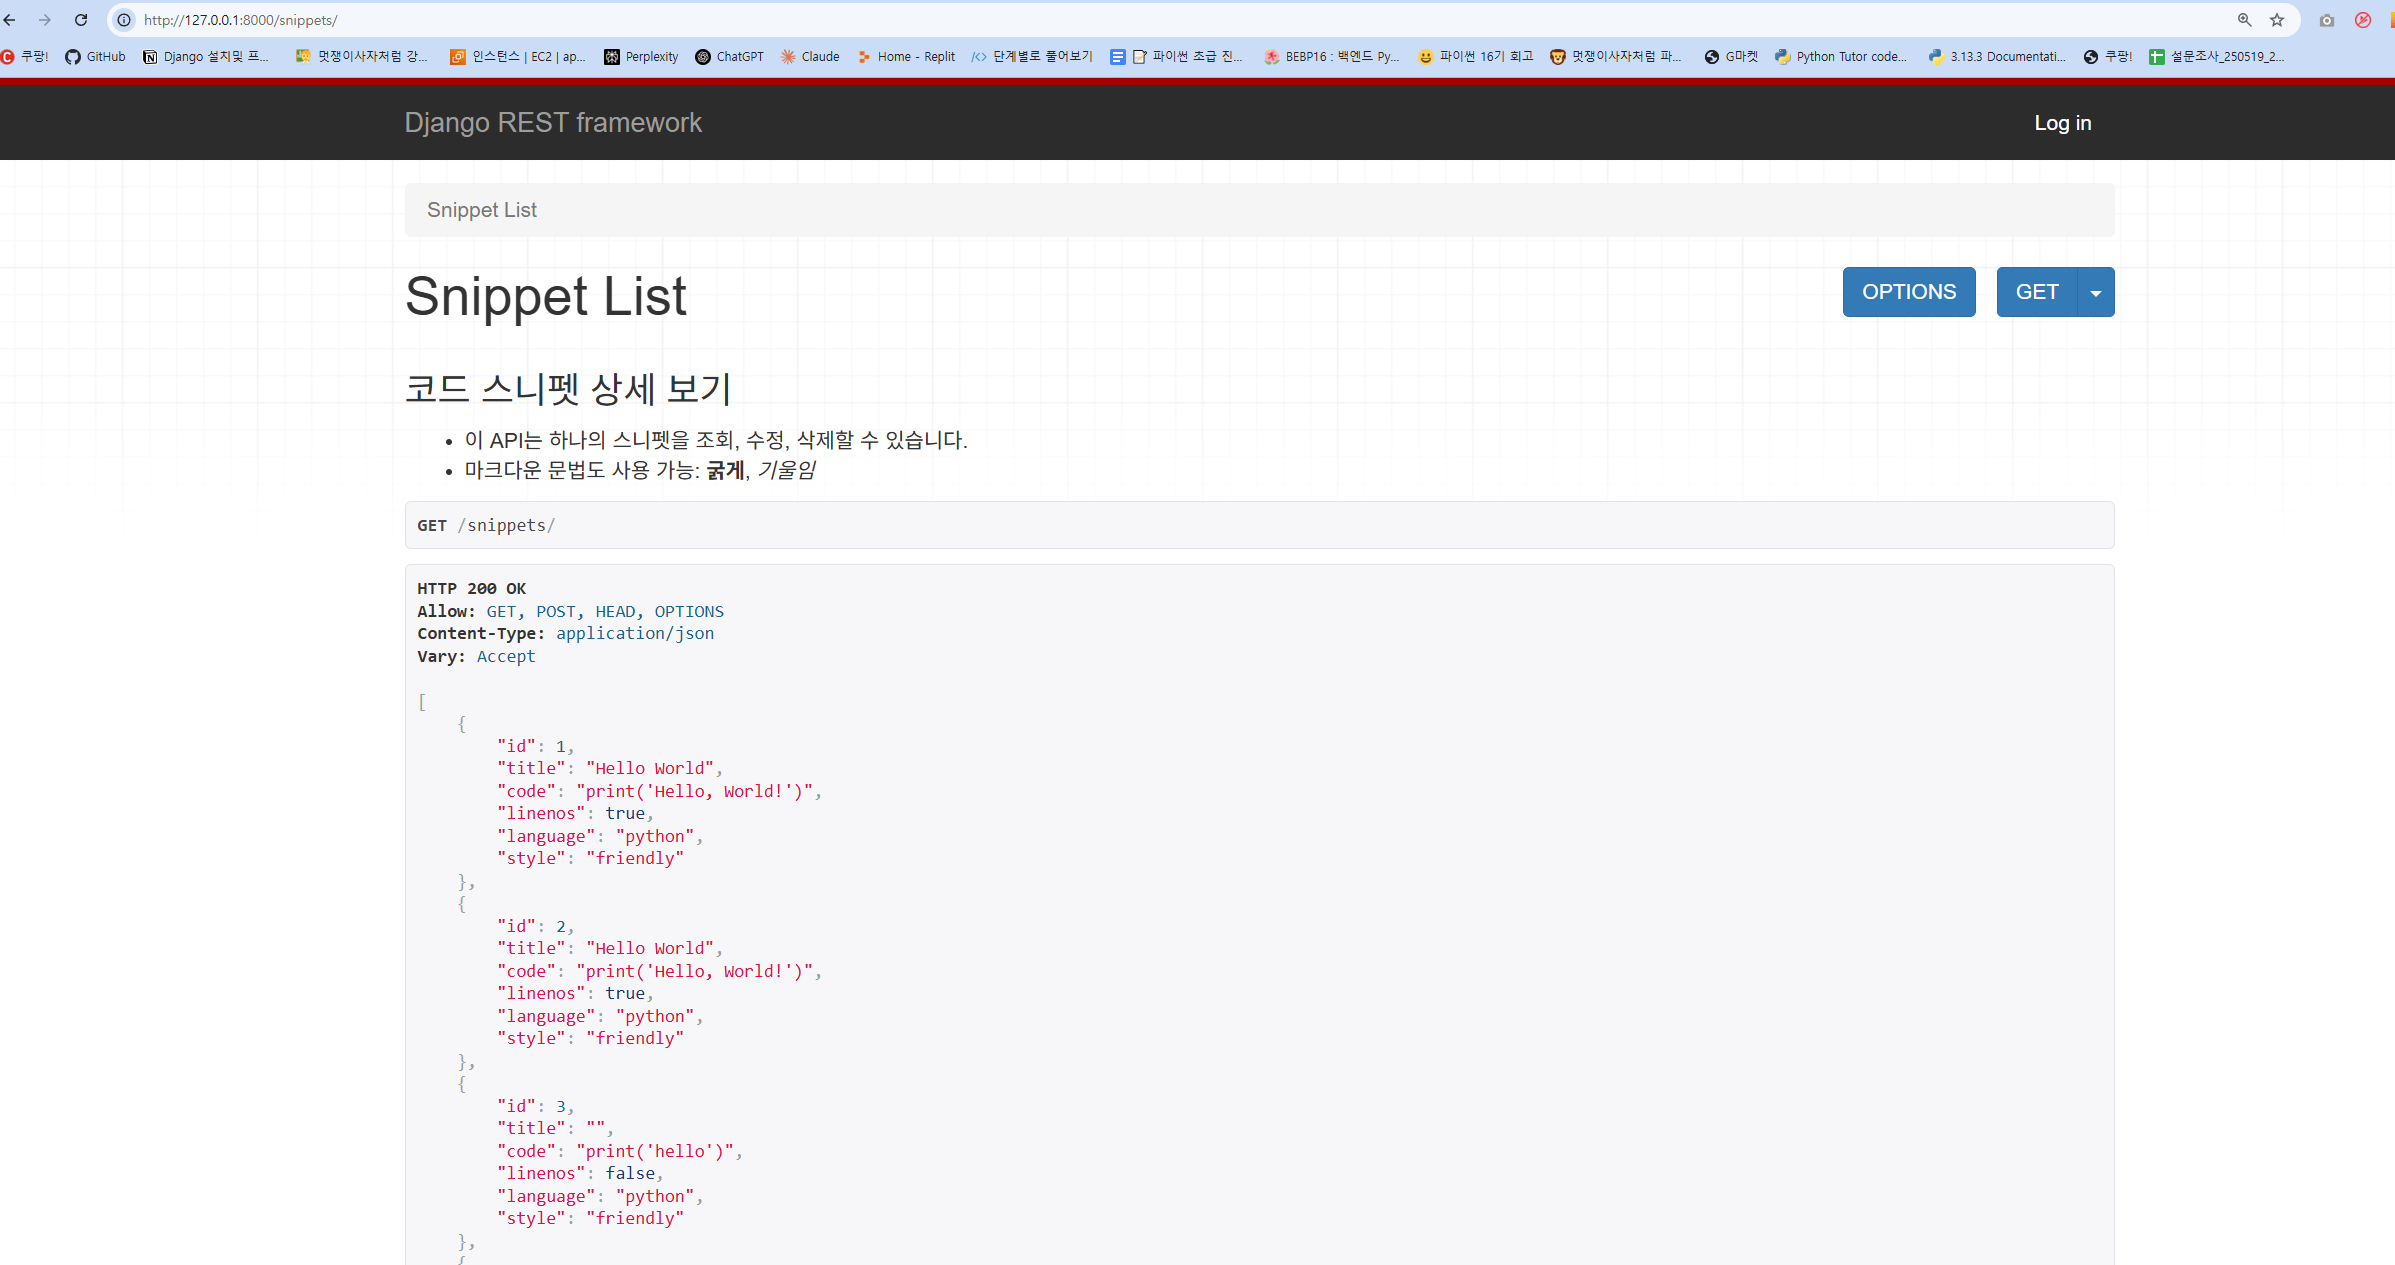Open the zoom magnifier in address bar
Viewport: 2395px width, 1265px height.
coord(2244,20)
